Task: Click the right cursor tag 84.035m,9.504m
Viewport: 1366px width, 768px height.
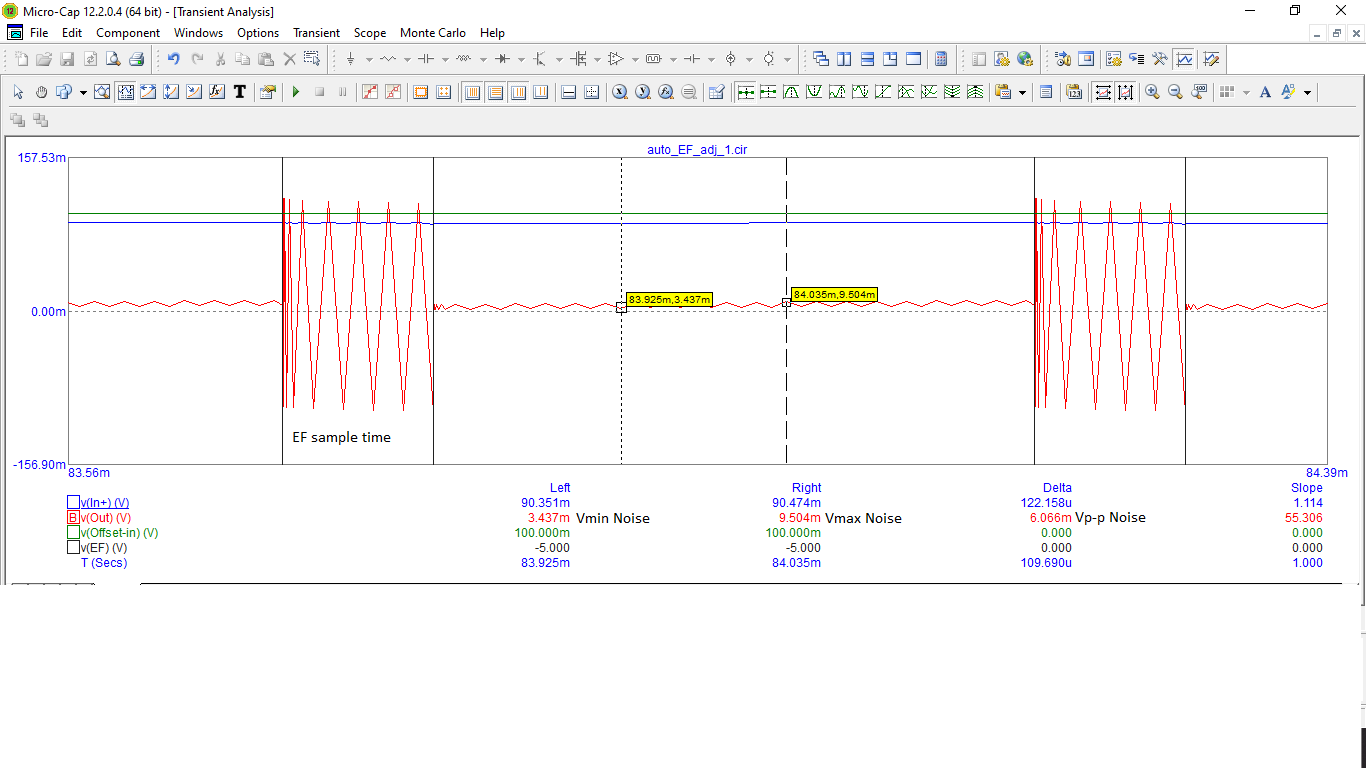Action: pyautogui.click(x=834, y=294)
